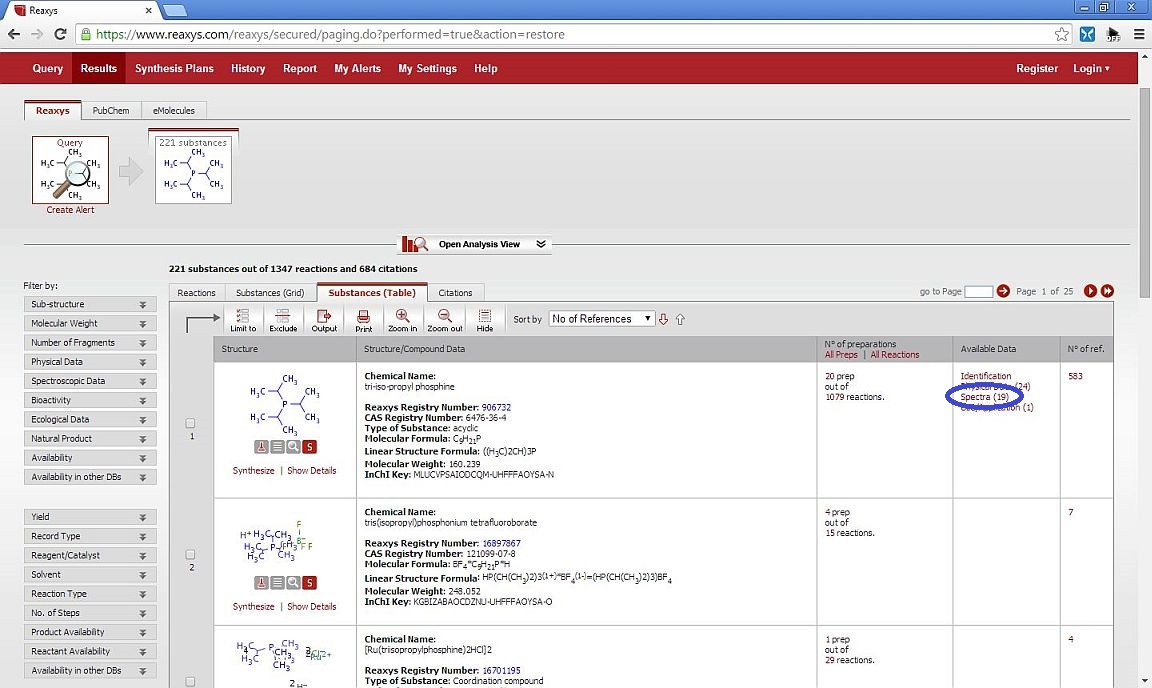
Task: Click the All Reactions link
Action: pos(895,354)
